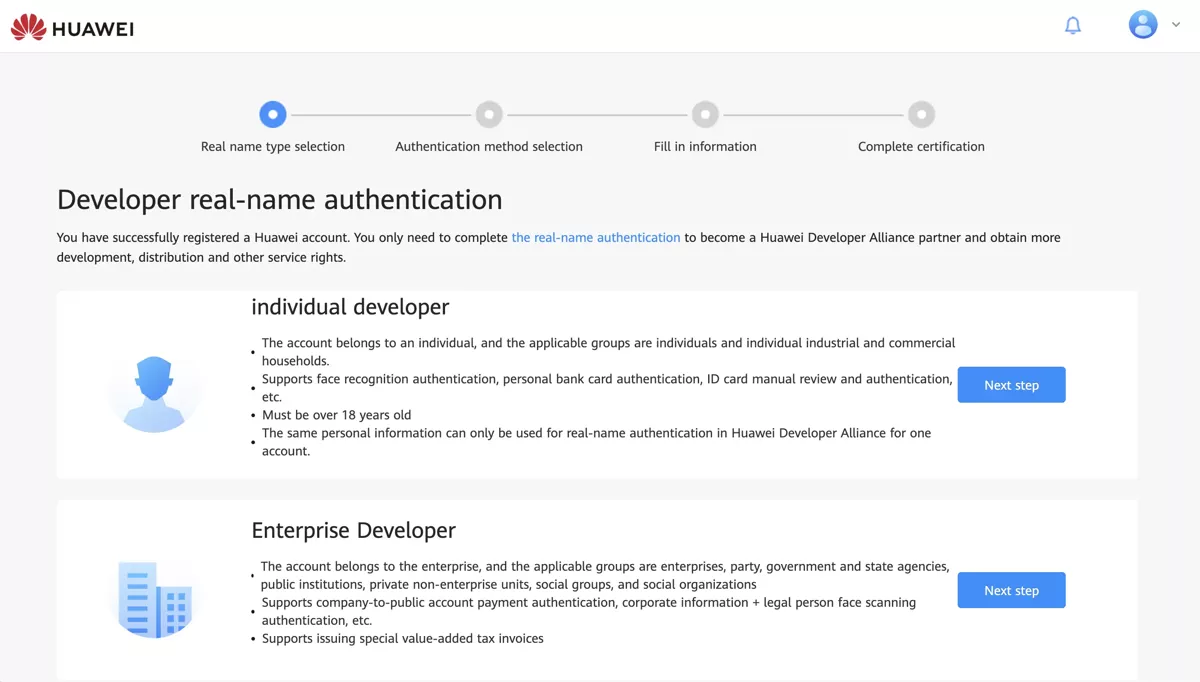
Task: Open the notifications bell
Action: click(1073, 26)
